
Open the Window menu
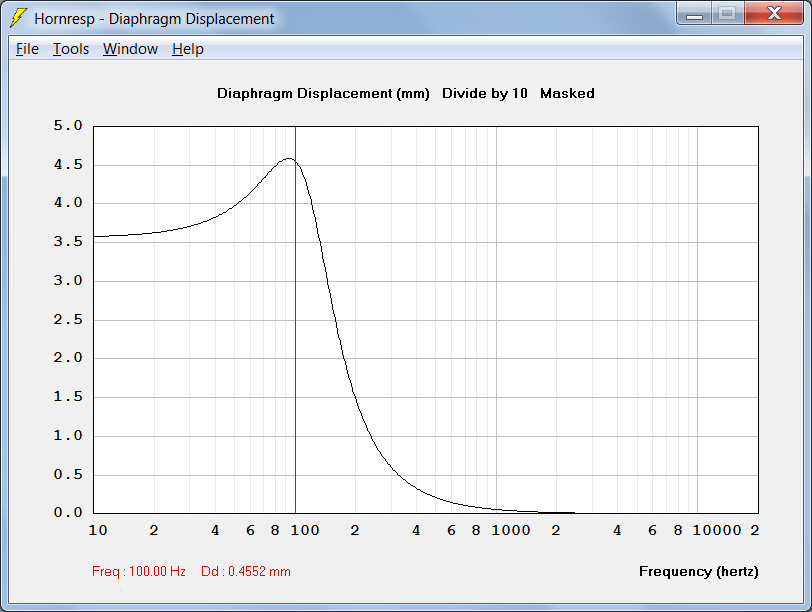click(130, 49)
